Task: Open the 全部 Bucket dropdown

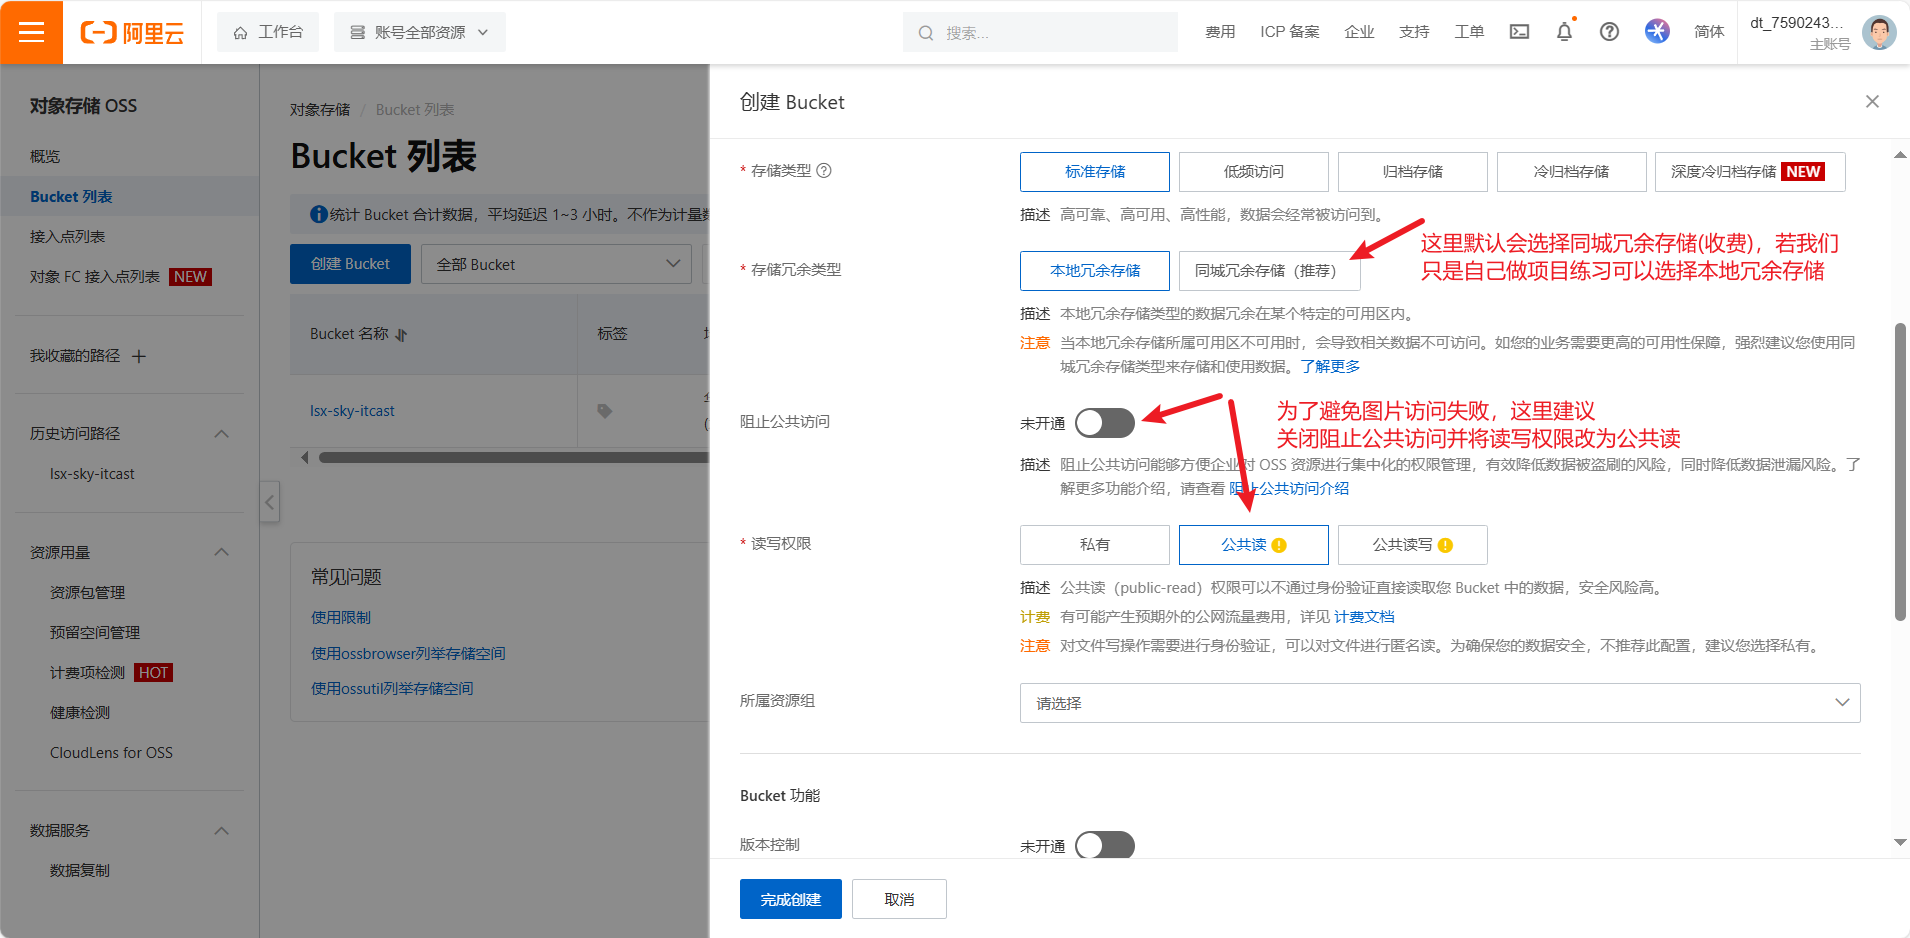Action: tap(556, 263)
